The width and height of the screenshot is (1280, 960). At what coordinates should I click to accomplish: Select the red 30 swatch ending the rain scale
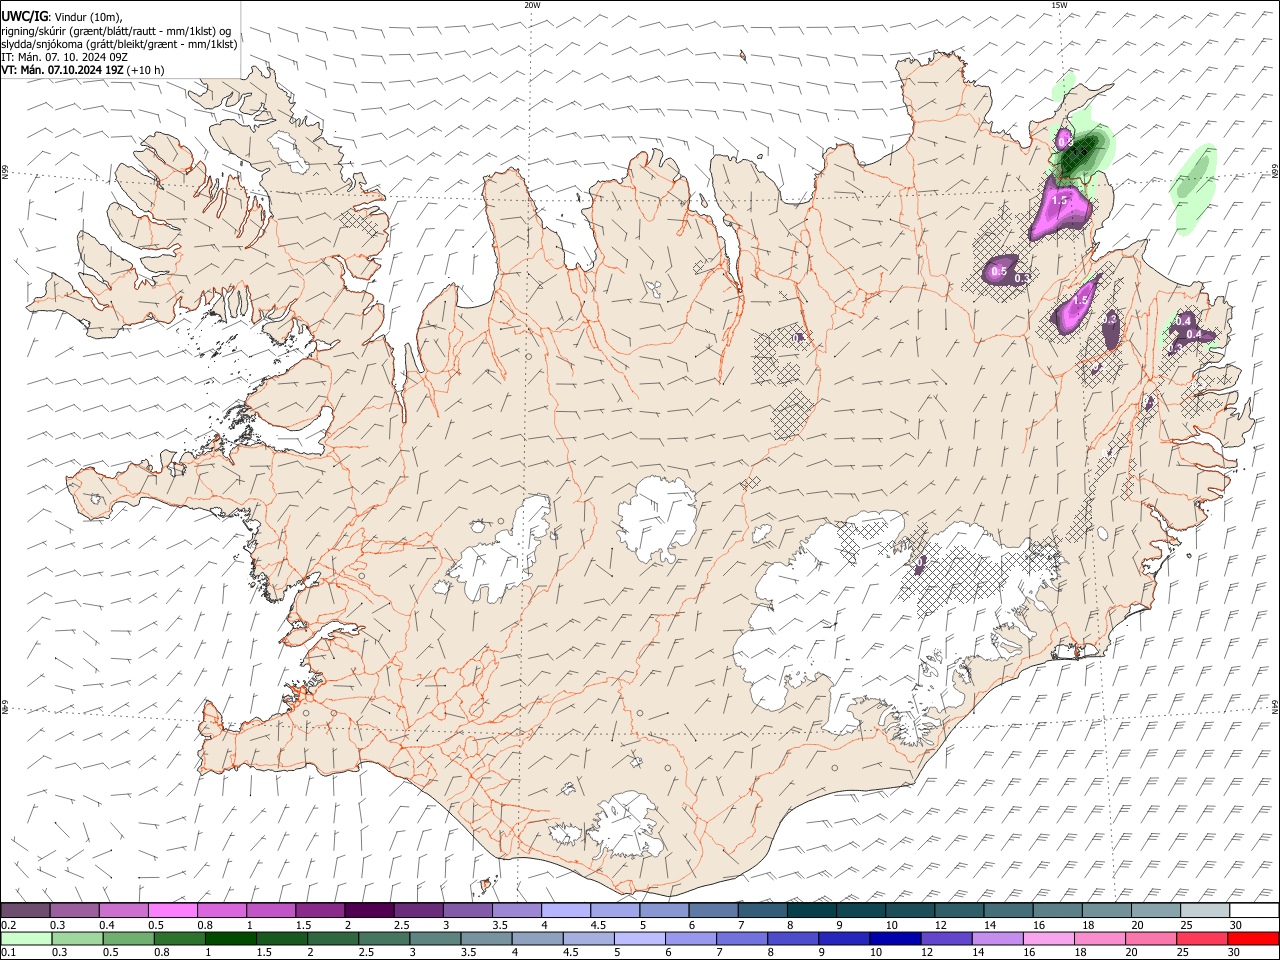tap(1252, 939)
